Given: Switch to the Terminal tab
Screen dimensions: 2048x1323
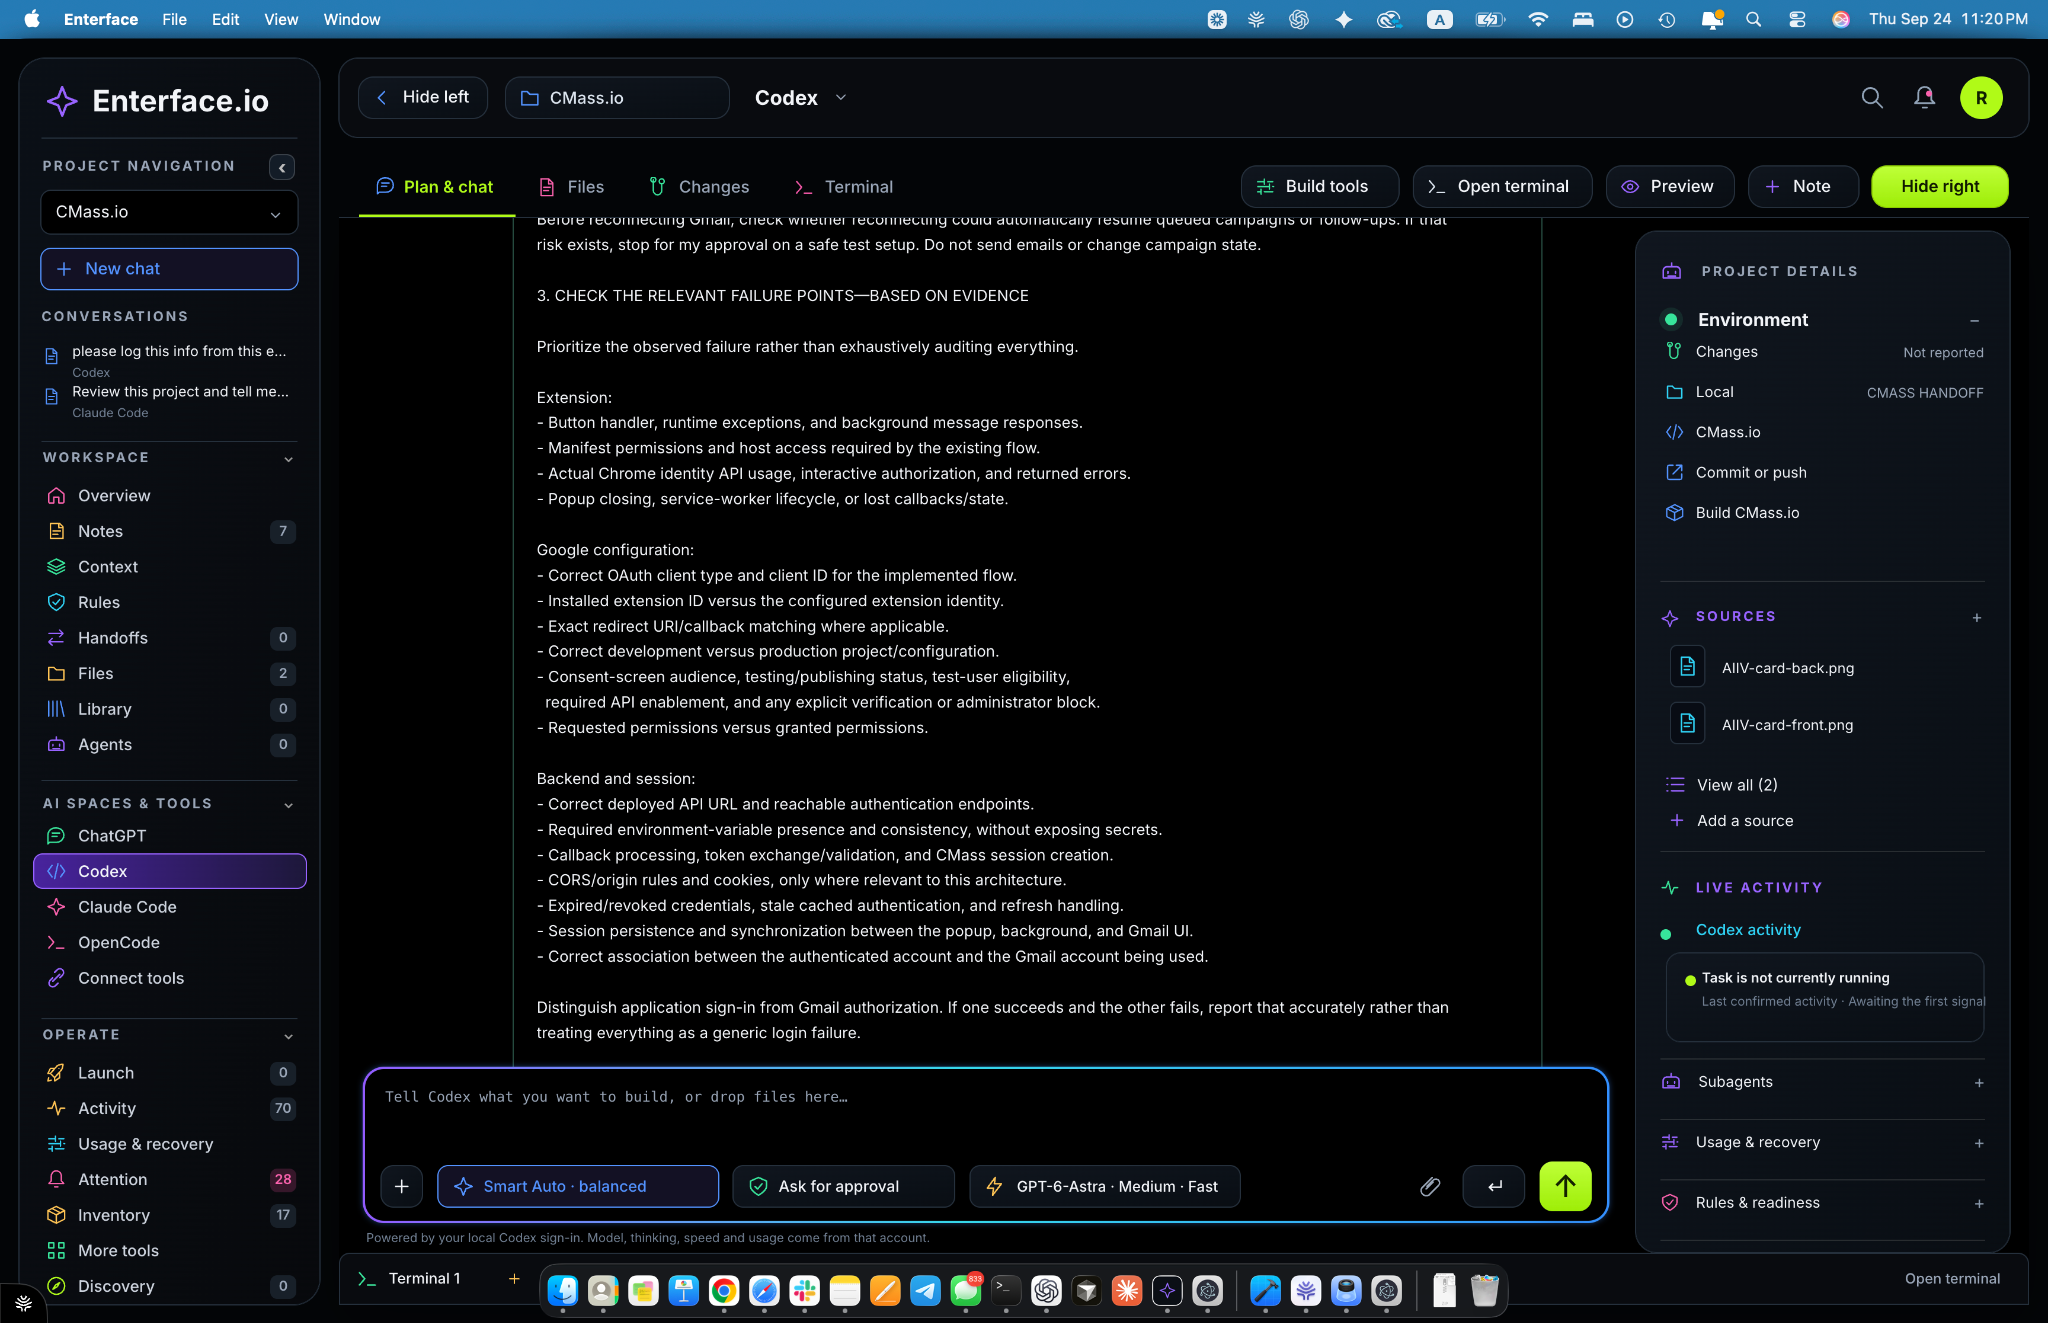Looking at the screenshot, I should pos(843,187).
